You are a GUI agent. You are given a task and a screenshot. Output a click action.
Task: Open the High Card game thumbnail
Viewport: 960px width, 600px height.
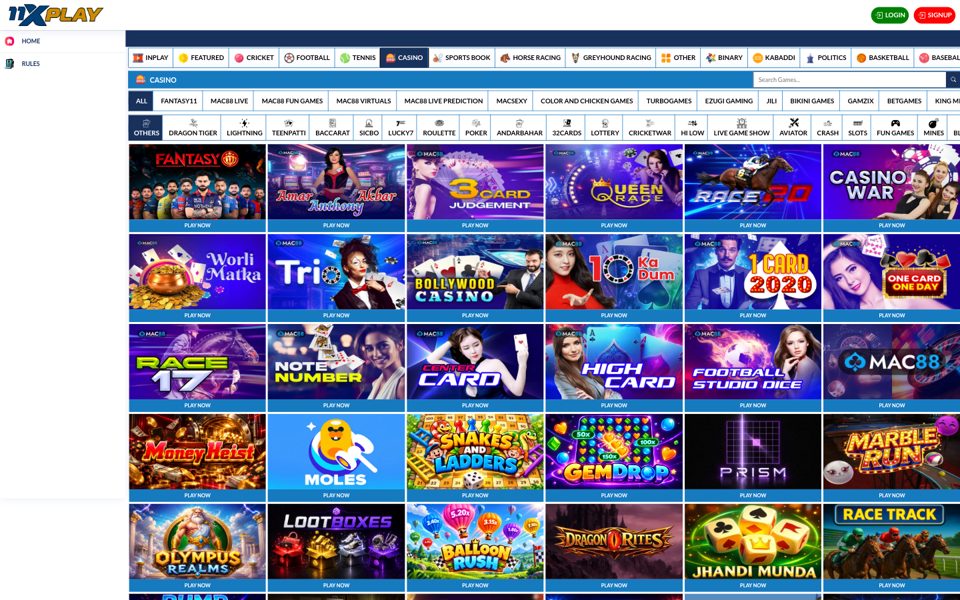tap(614, 362)
